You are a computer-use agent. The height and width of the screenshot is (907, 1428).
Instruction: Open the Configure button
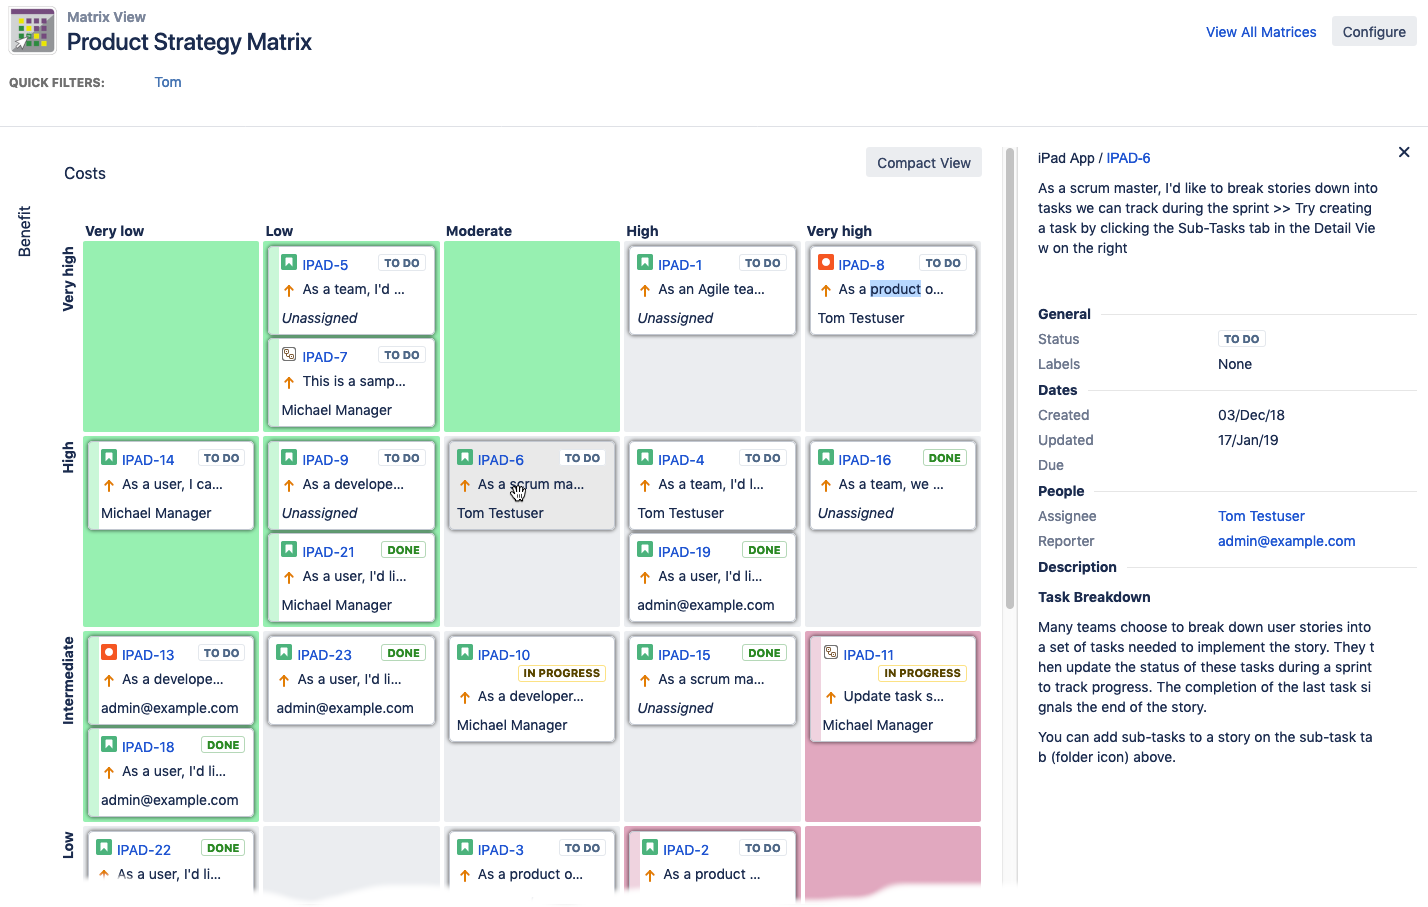1374,32
